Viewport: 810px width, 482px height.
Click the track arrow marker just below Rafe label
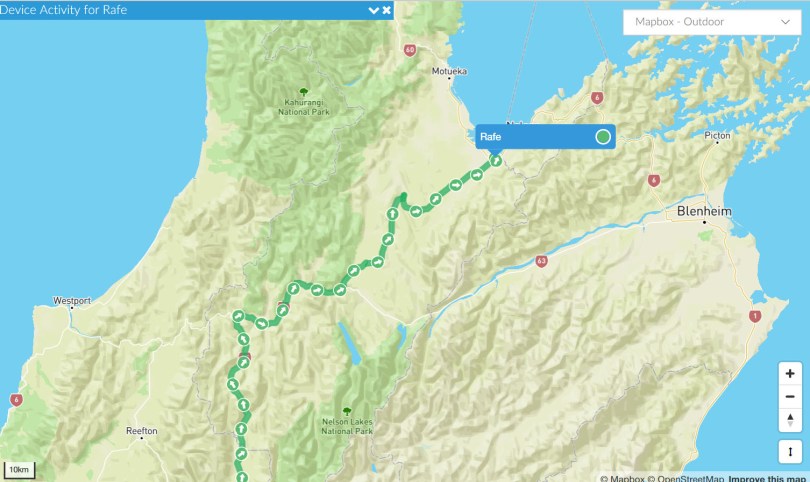[x=495, y=161]
